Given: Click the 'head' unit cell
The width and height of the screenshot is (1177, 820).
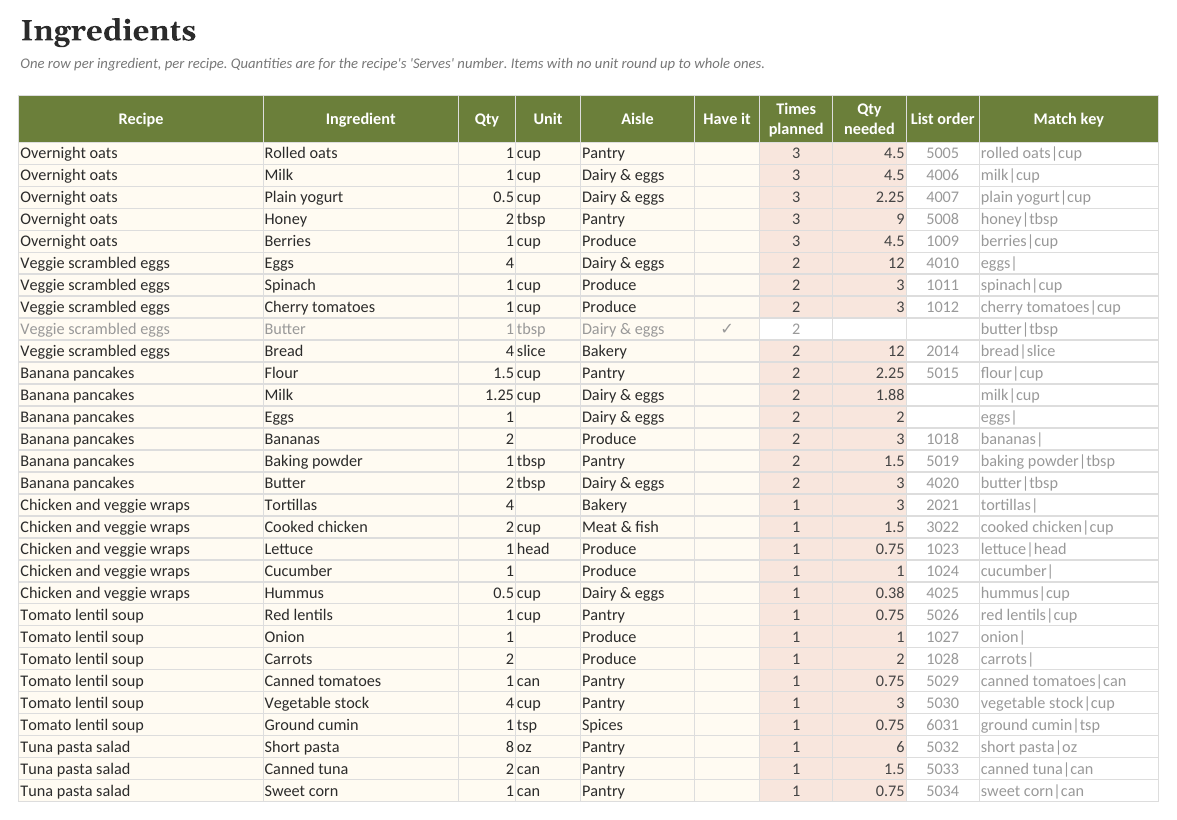Looking at the screenshot, I should (548, 549).
